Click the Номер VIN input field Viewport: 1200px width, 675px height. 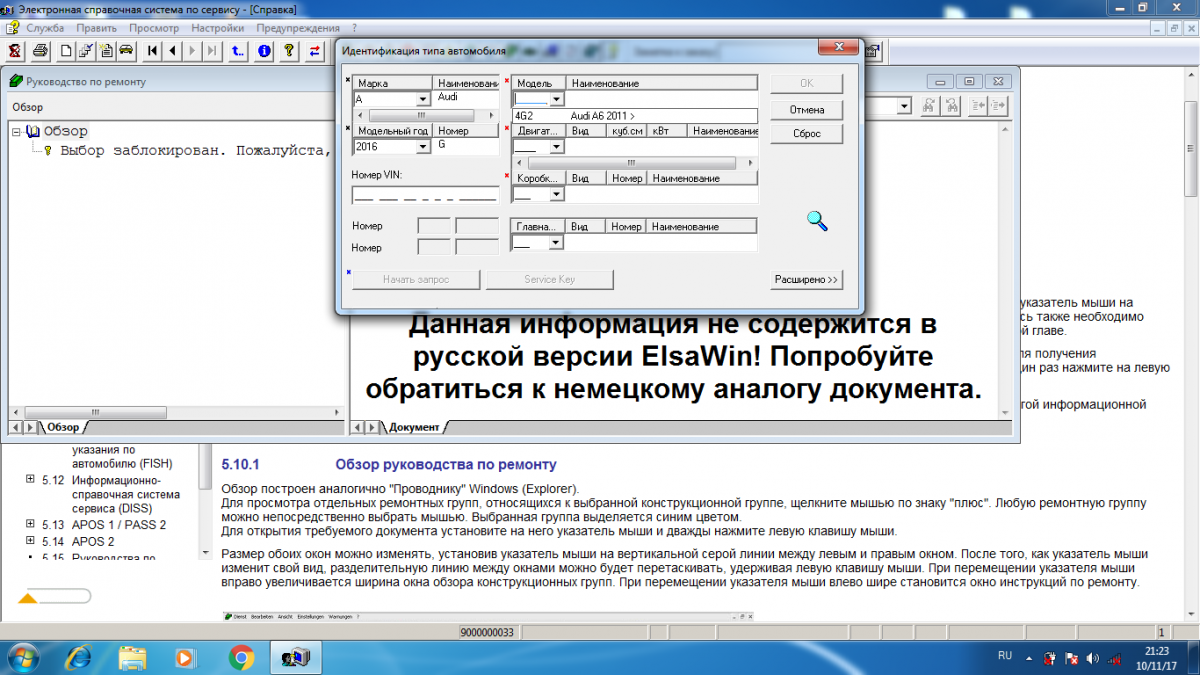point(425,194)
